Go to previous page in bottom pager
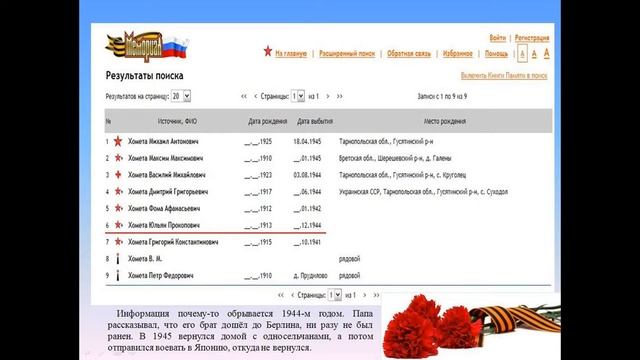640x360 pixels. click(x=292, y=295)
